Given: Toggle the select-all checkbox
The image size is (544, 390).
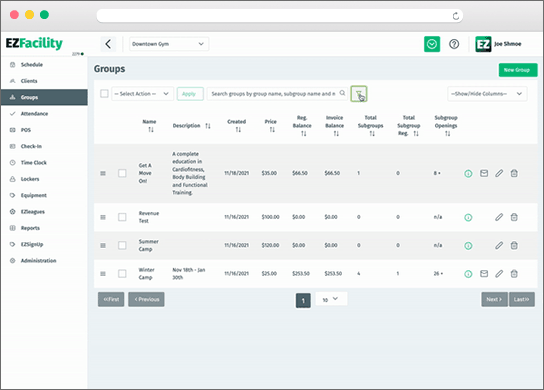Looking at the screenshot, I should (x=104, y=93).
